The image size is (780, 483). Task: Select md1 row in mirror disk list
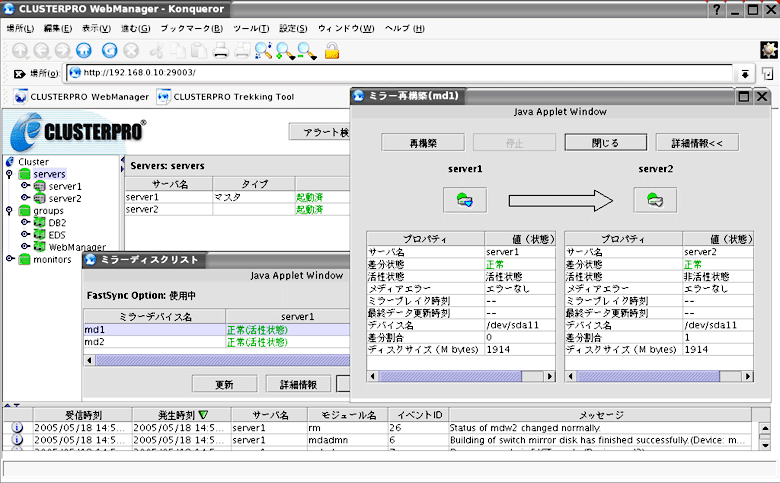point(217,330)
